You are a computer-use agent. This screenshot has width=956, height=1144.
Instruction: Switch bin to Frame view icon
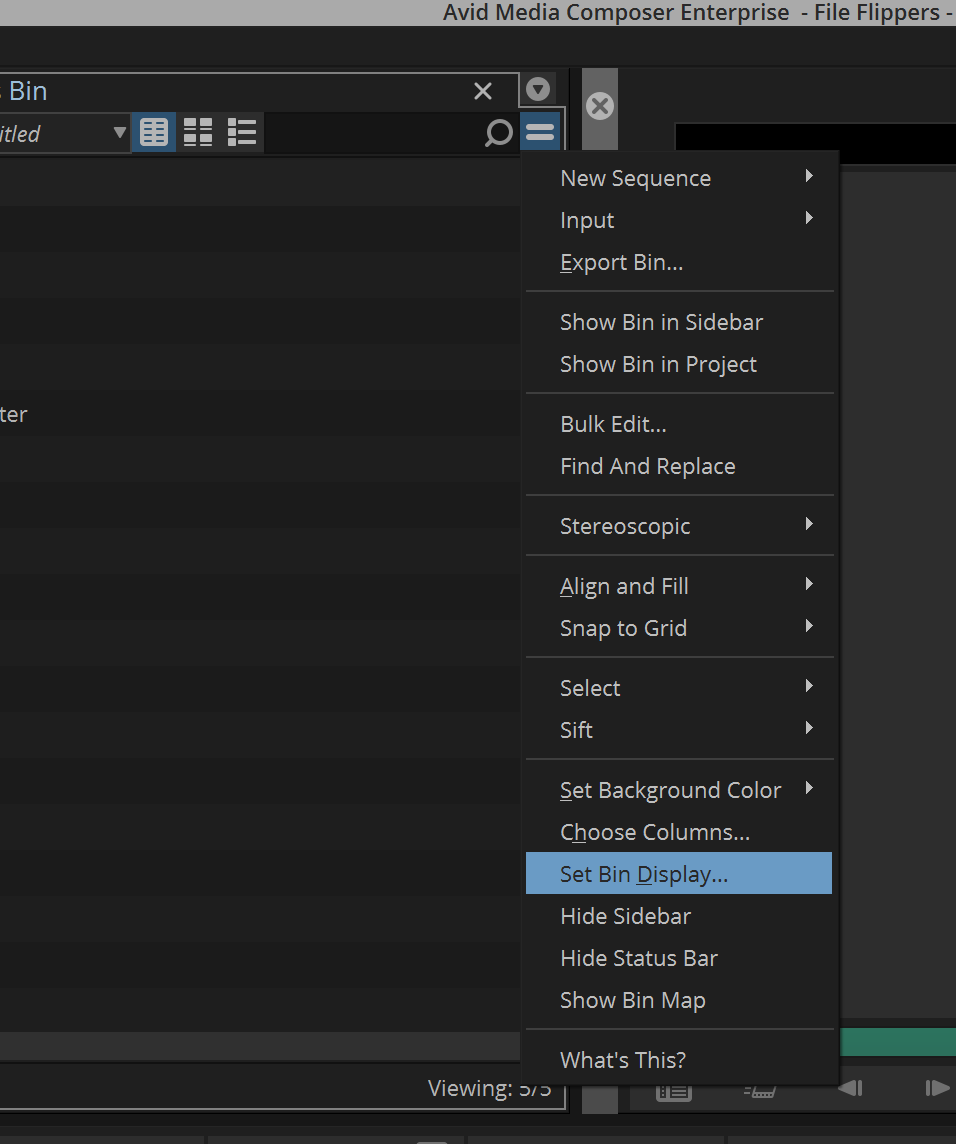pos(198,133)
